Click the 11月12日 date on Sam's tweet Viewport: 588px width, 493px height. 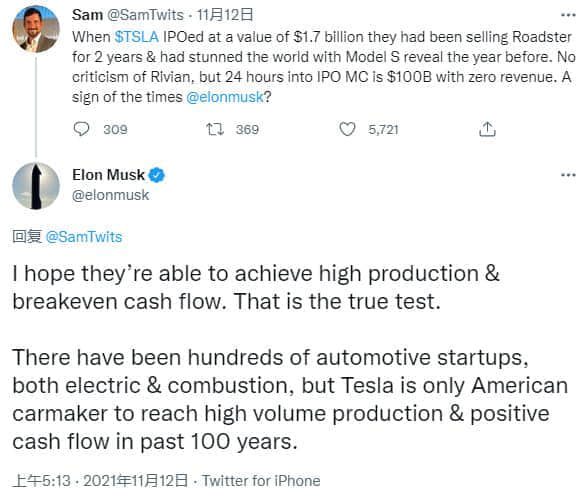pos(225,15)
